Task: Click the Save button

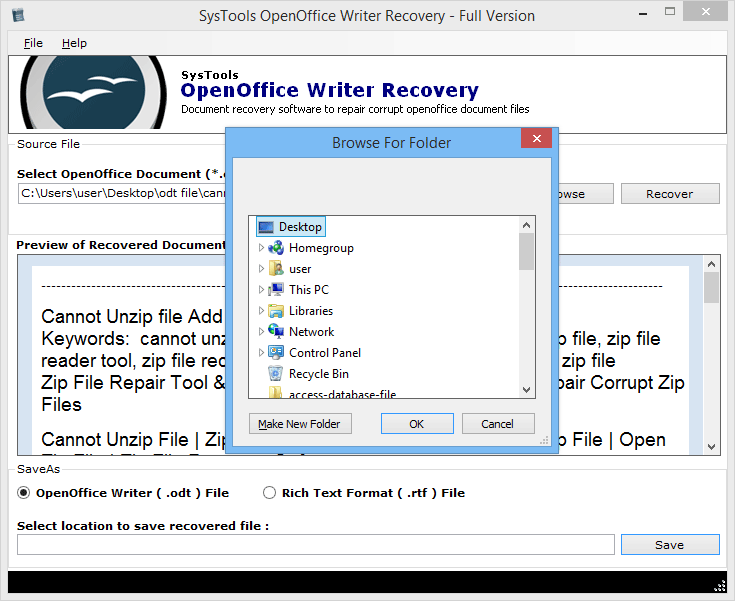Action: pos(670,545)
